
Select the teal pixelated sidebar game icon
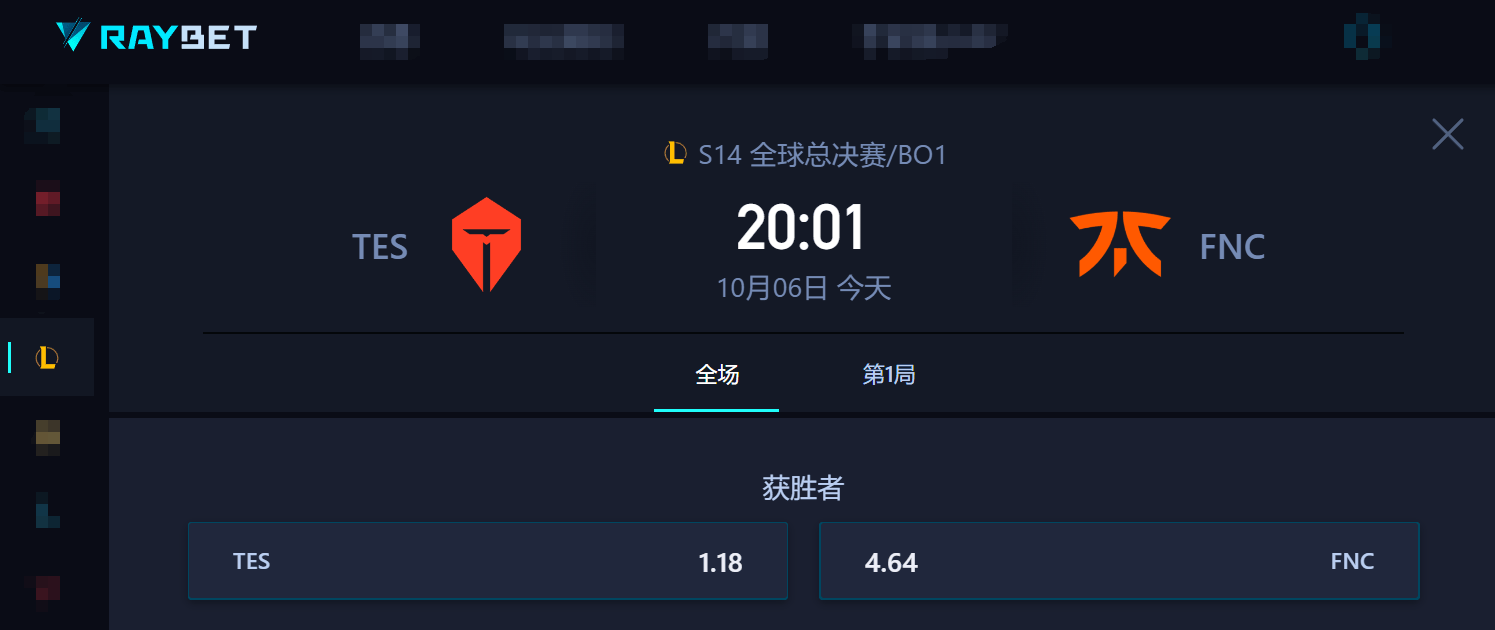(x=42, y=126)
